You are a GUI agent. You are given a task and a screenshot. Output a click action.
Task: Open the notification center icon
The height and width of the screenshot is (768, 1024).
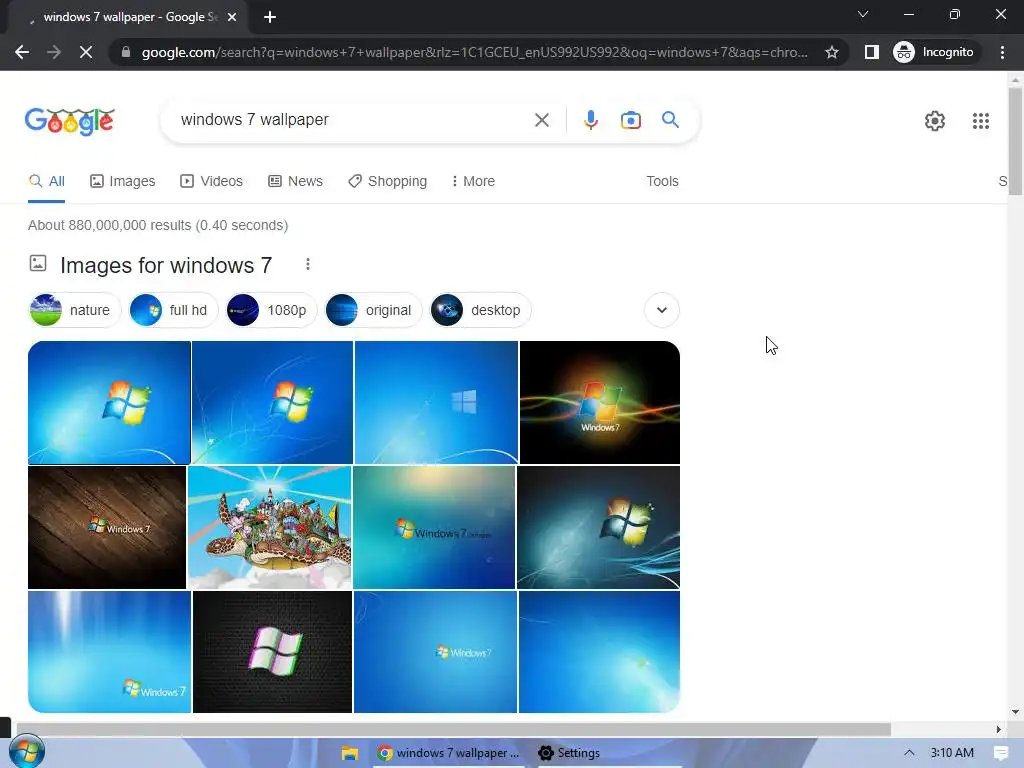pos(1000,753)
